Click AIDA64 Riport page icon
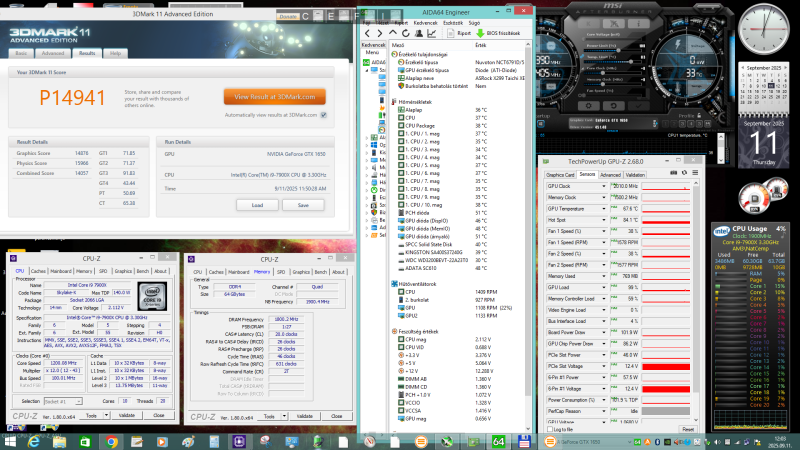 451,34
